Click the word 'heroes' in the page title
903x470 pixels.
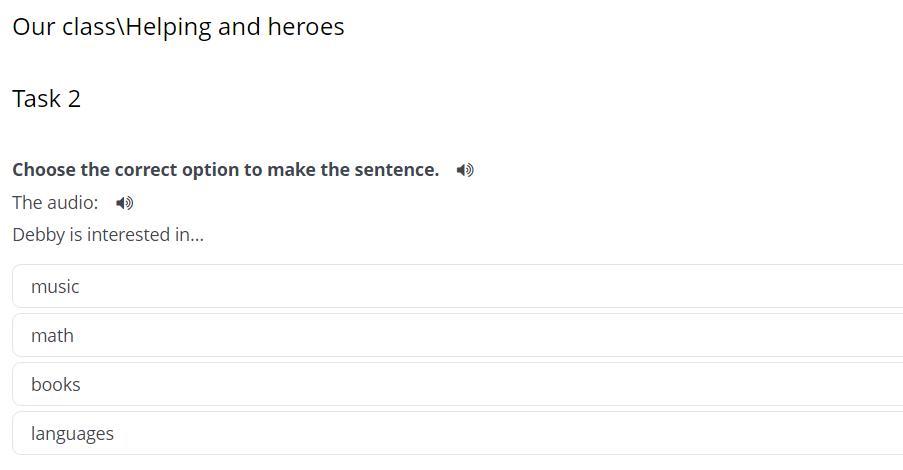click(x=306, y=27)
